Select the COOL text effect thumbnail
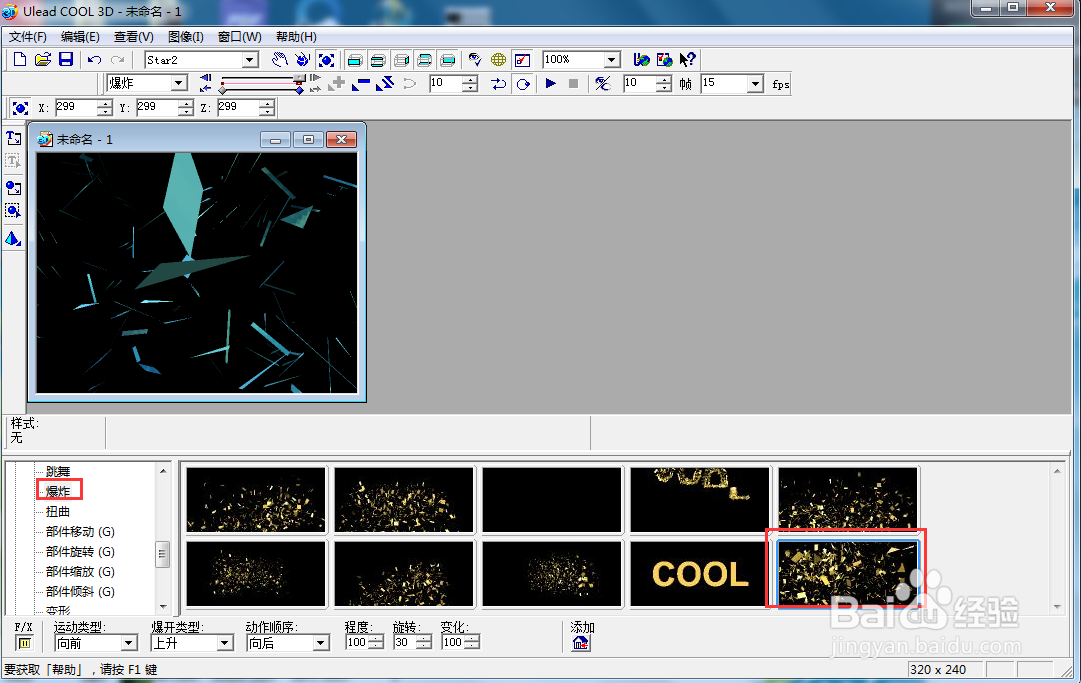The image size is (1081, 683). point(700,573)
